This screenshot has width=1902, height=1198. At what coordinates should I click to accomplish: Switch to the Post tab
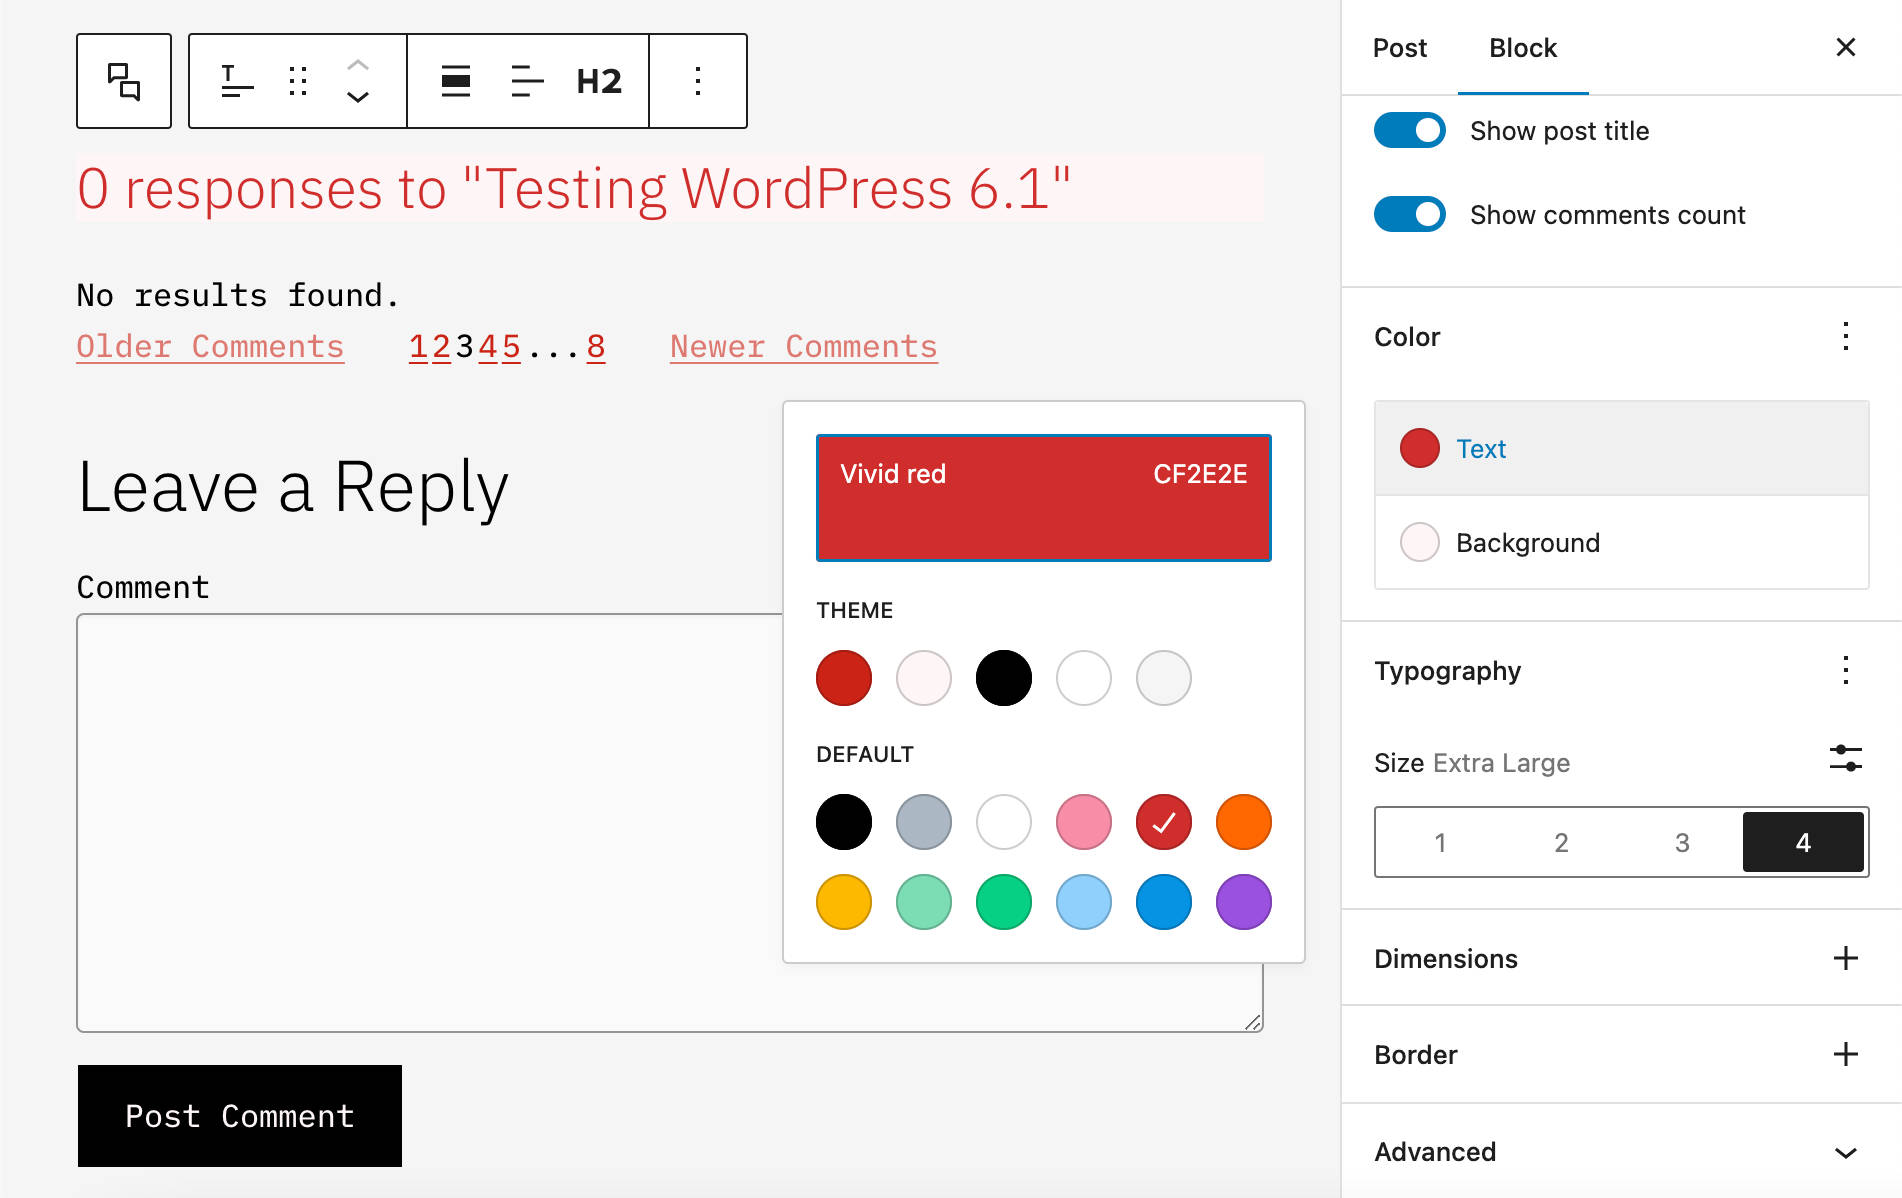1399,48
